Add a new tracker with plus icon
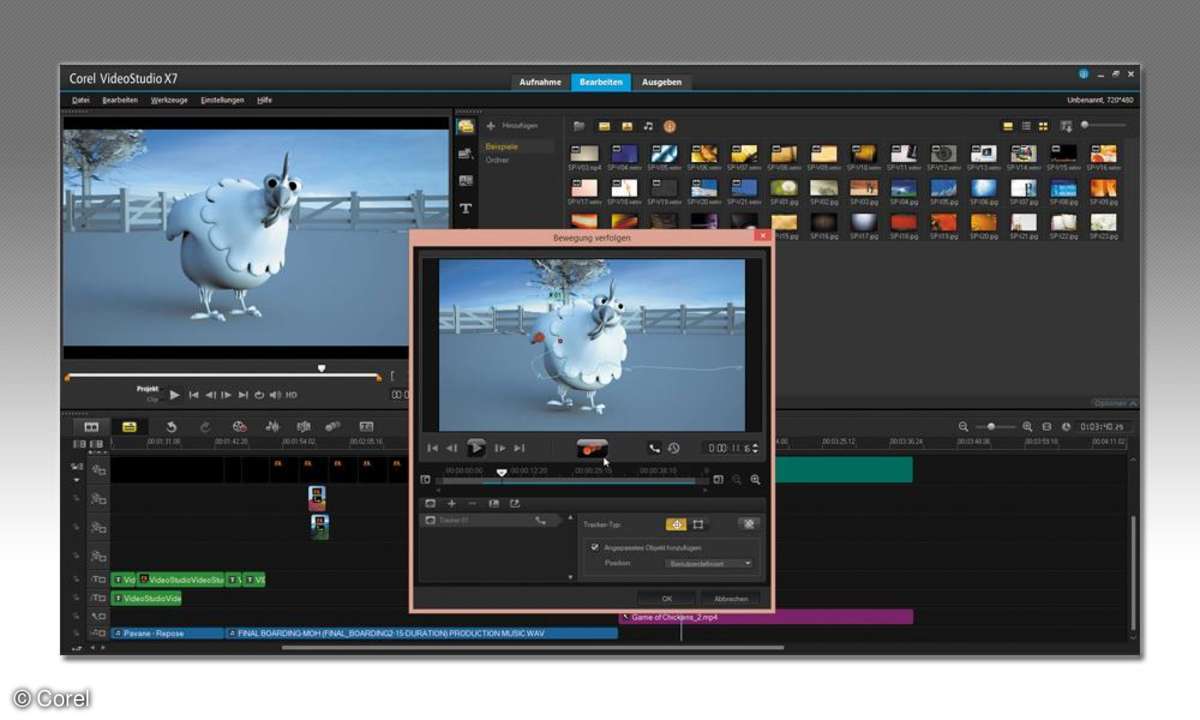This screenshot has height=720, width=1200. click(x=451, y=504)
